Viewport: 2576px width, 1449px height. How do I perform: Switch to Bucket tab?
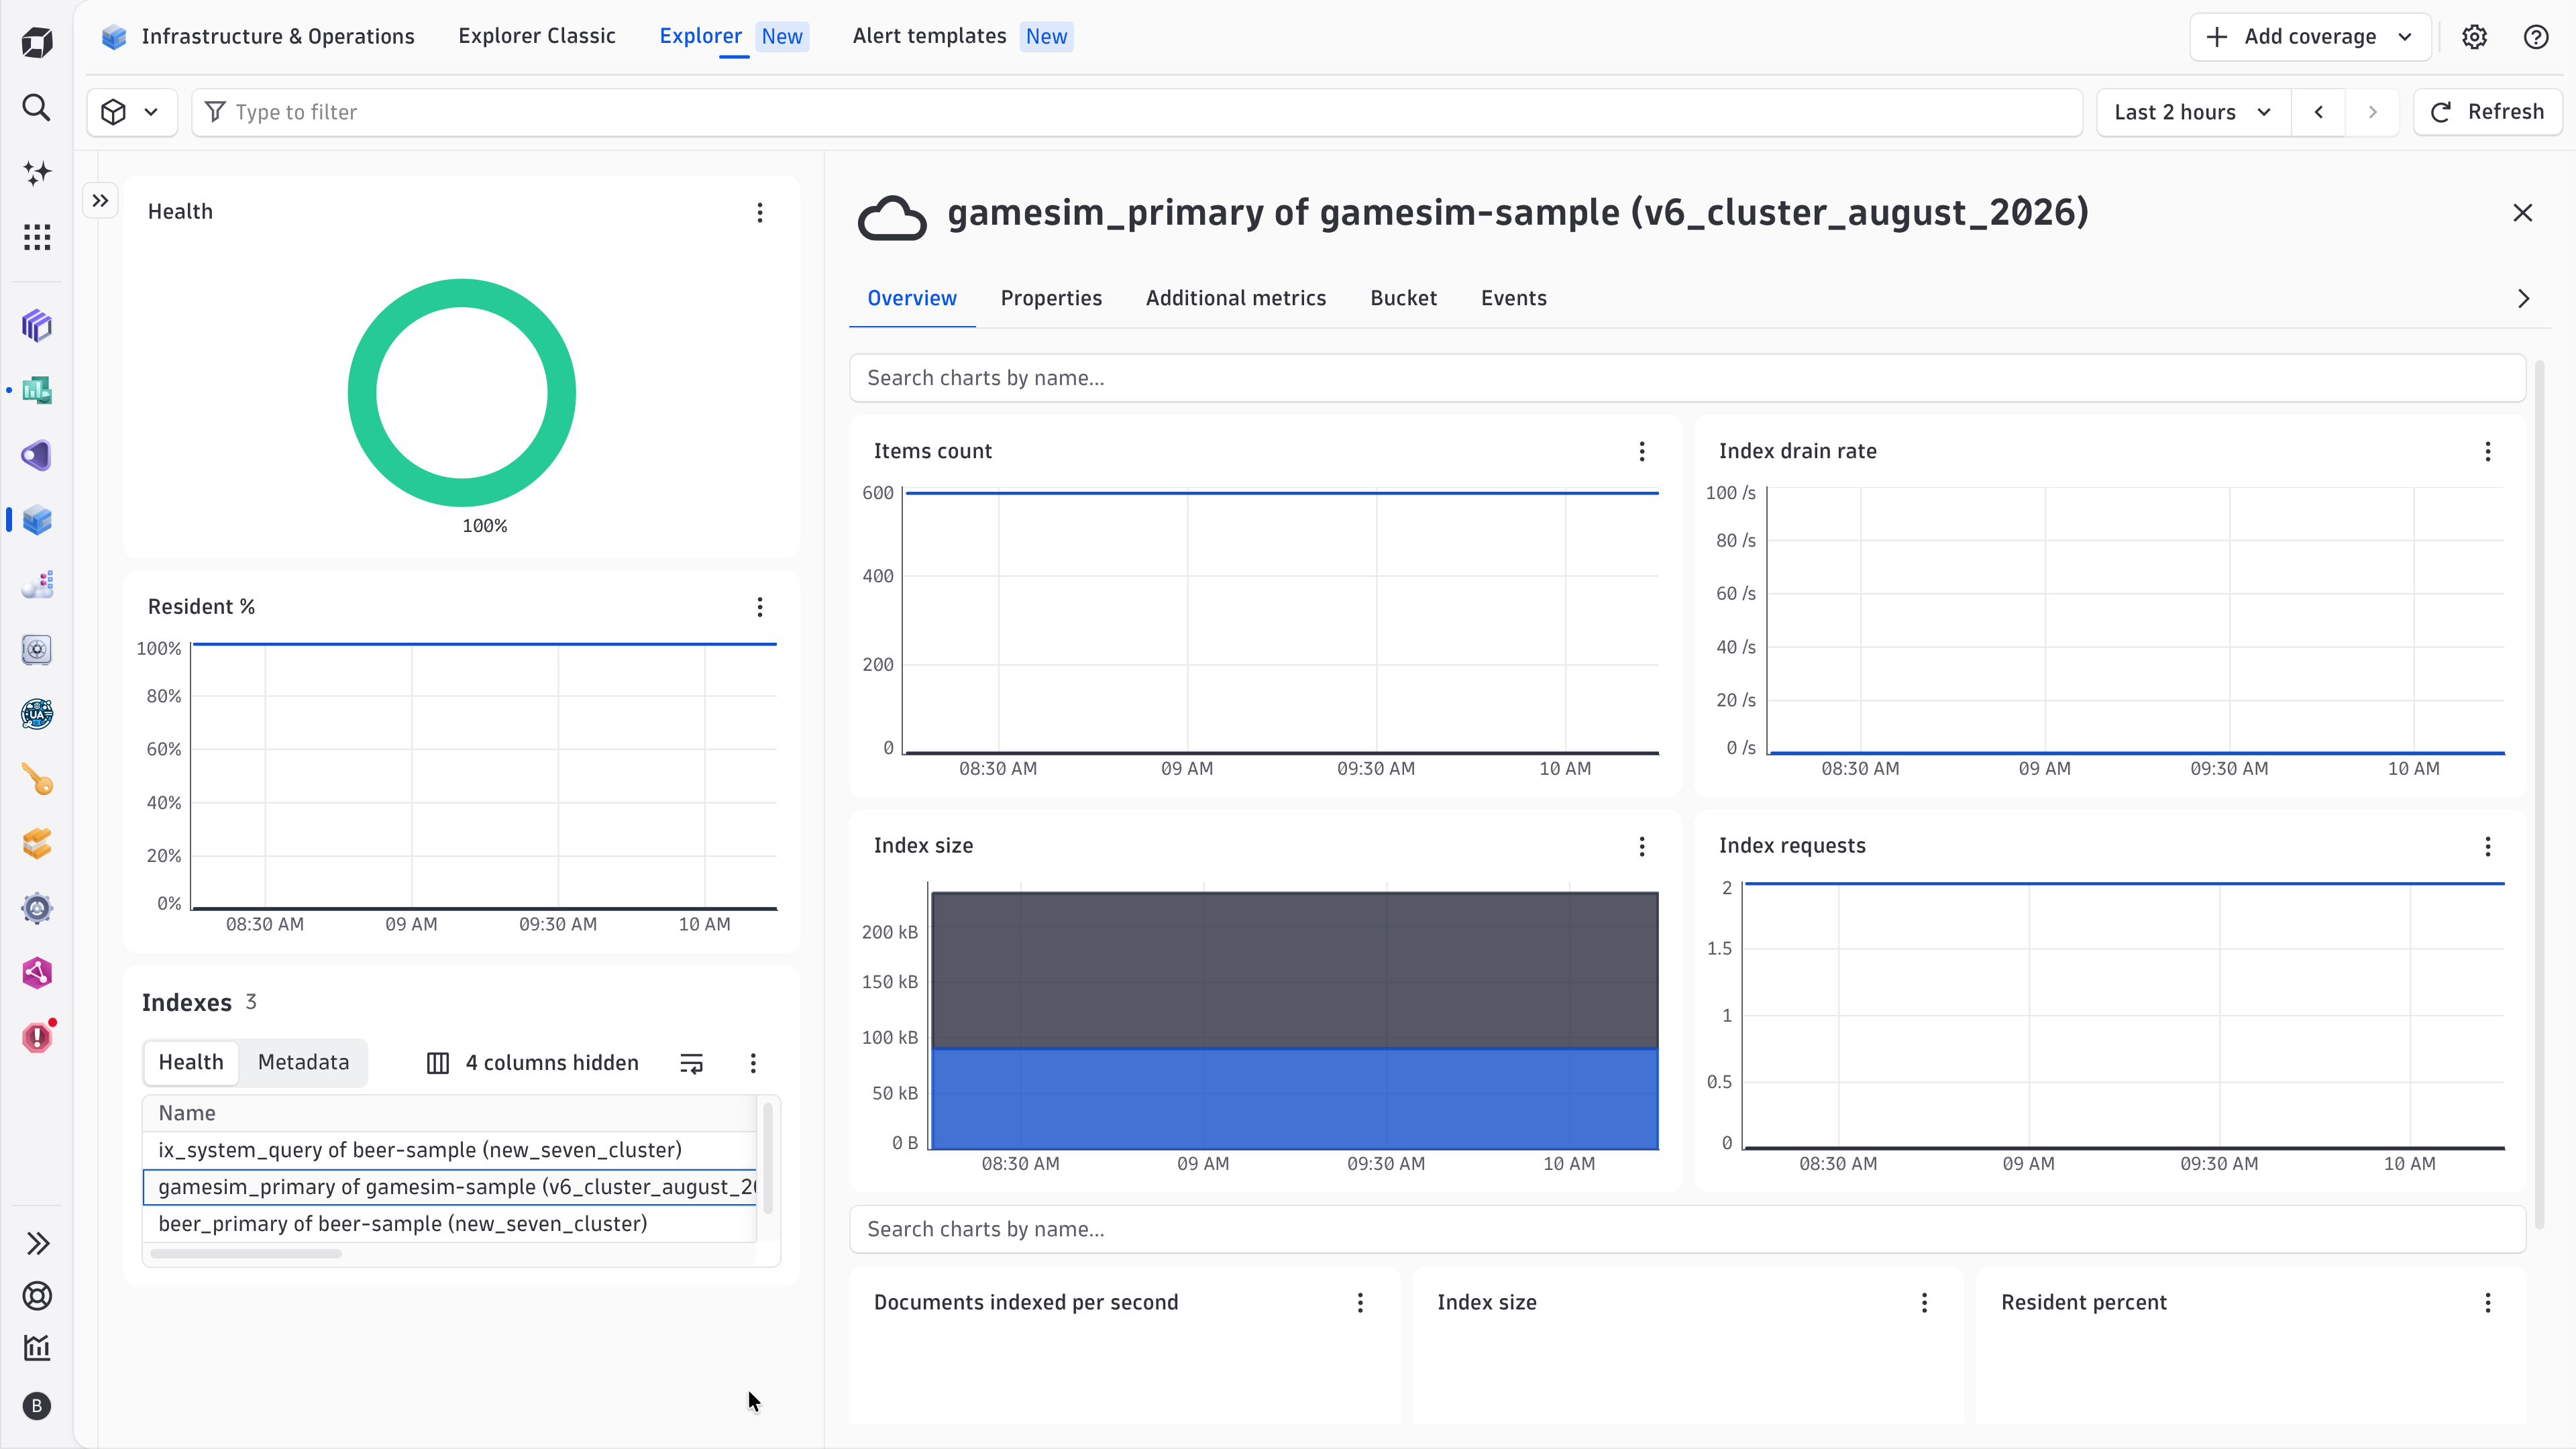click(1403, 298)
